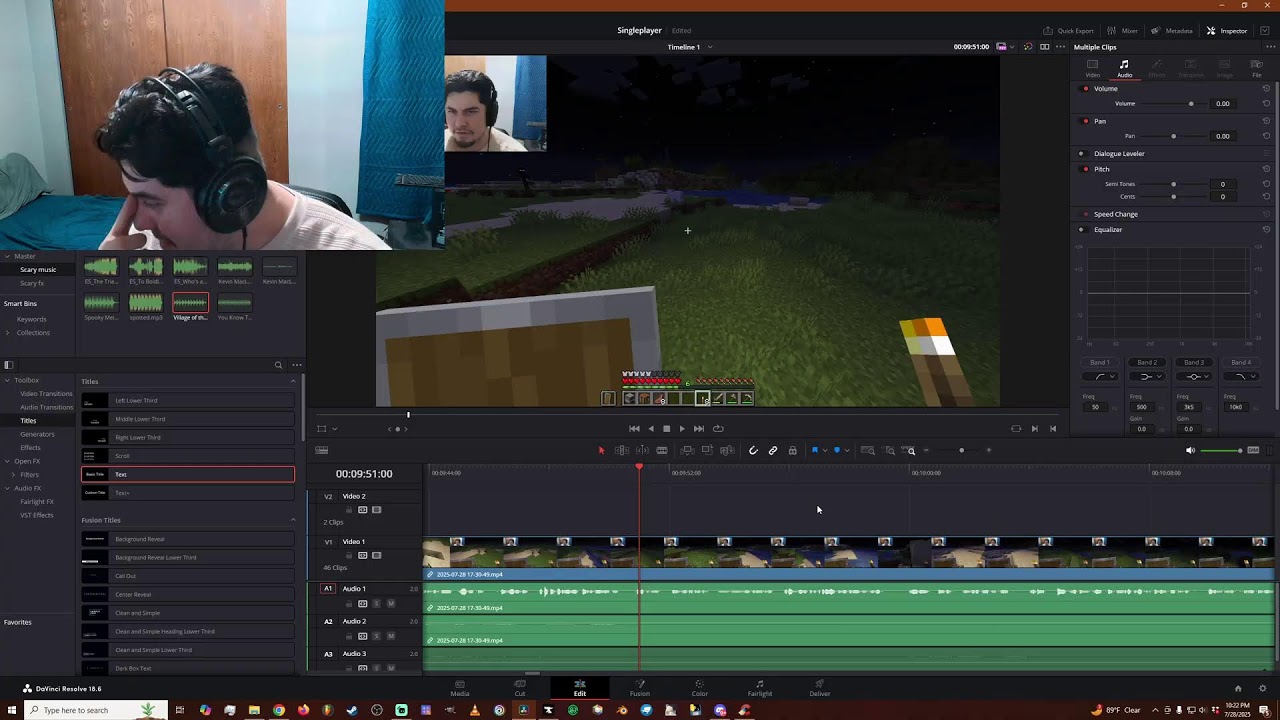Add a blue marker at playhead
Screen dimensions: 1280x720
point(837,451)
